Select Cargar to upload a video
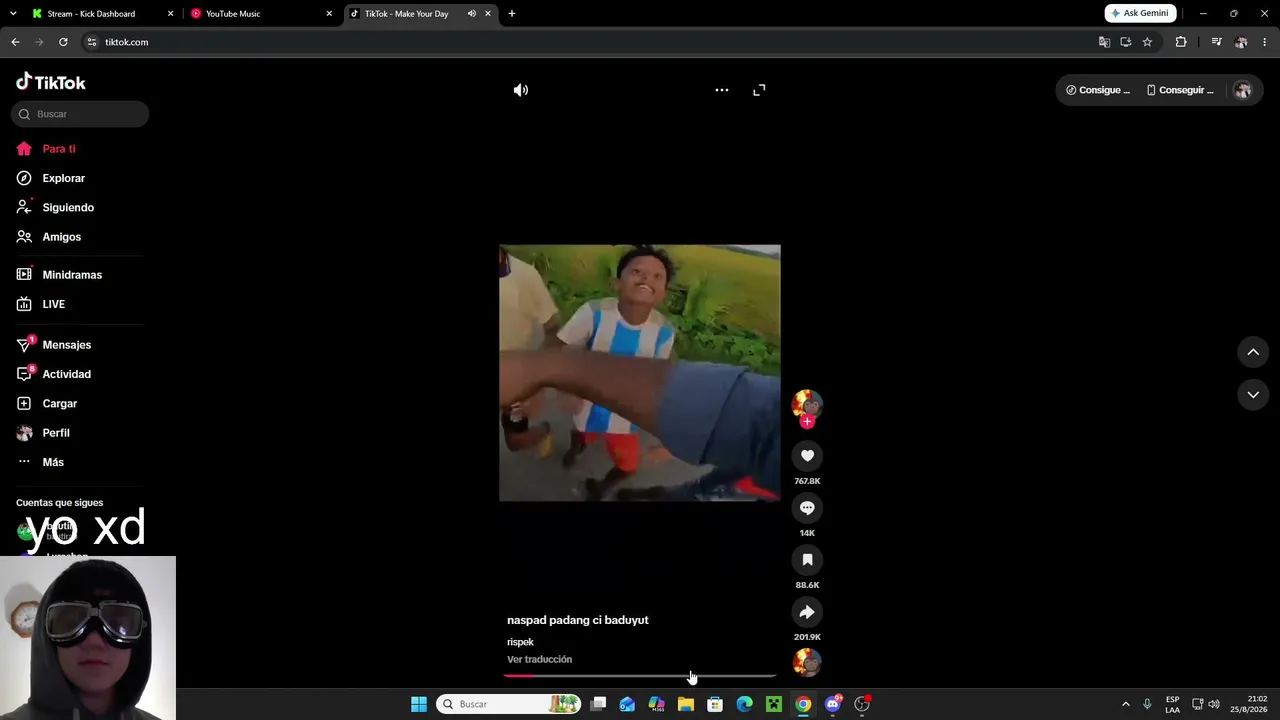 pyautogui.click(x=60, y=403)
